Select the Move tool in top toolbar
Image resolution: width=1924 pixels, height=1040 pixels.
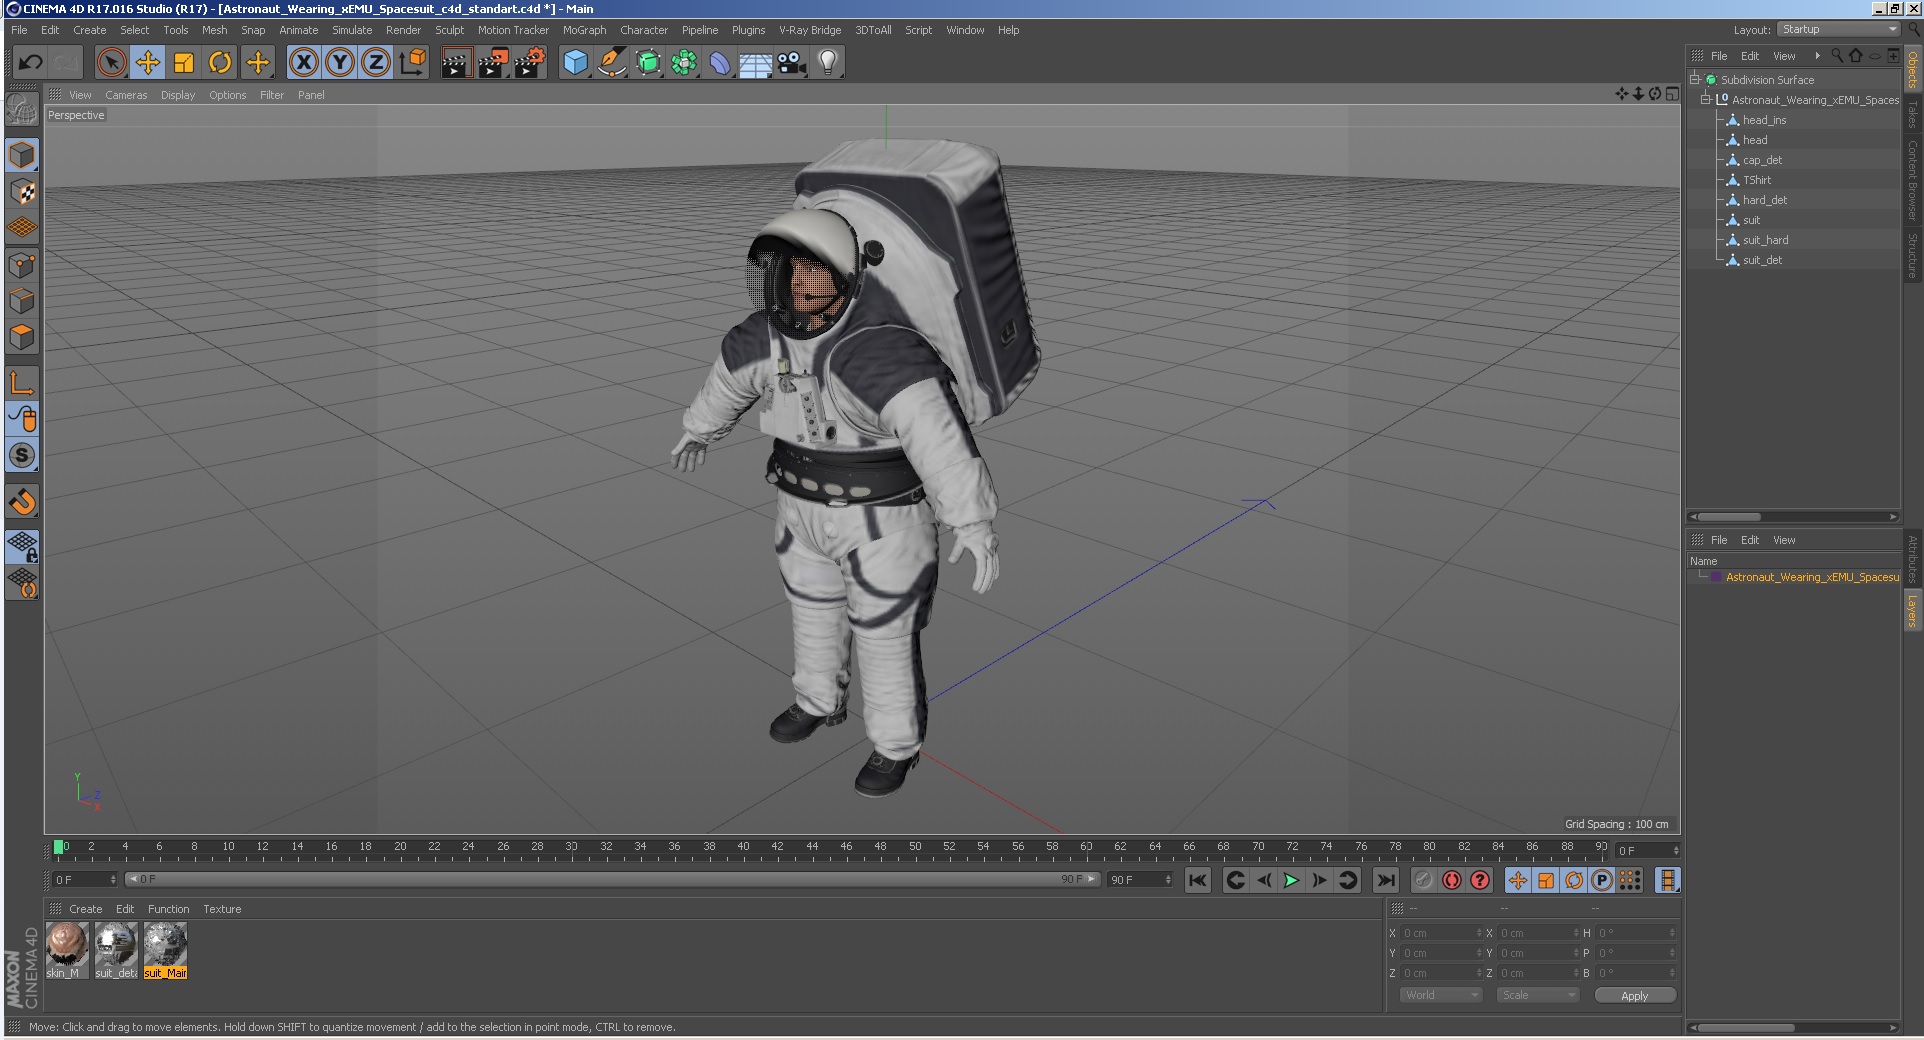tap(148, 63)
